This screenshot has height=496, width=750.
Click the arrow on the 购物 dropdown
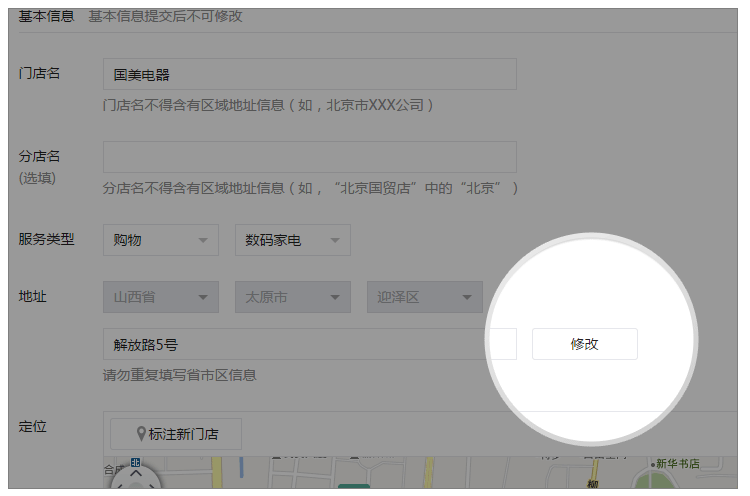(x=203, y=240)
